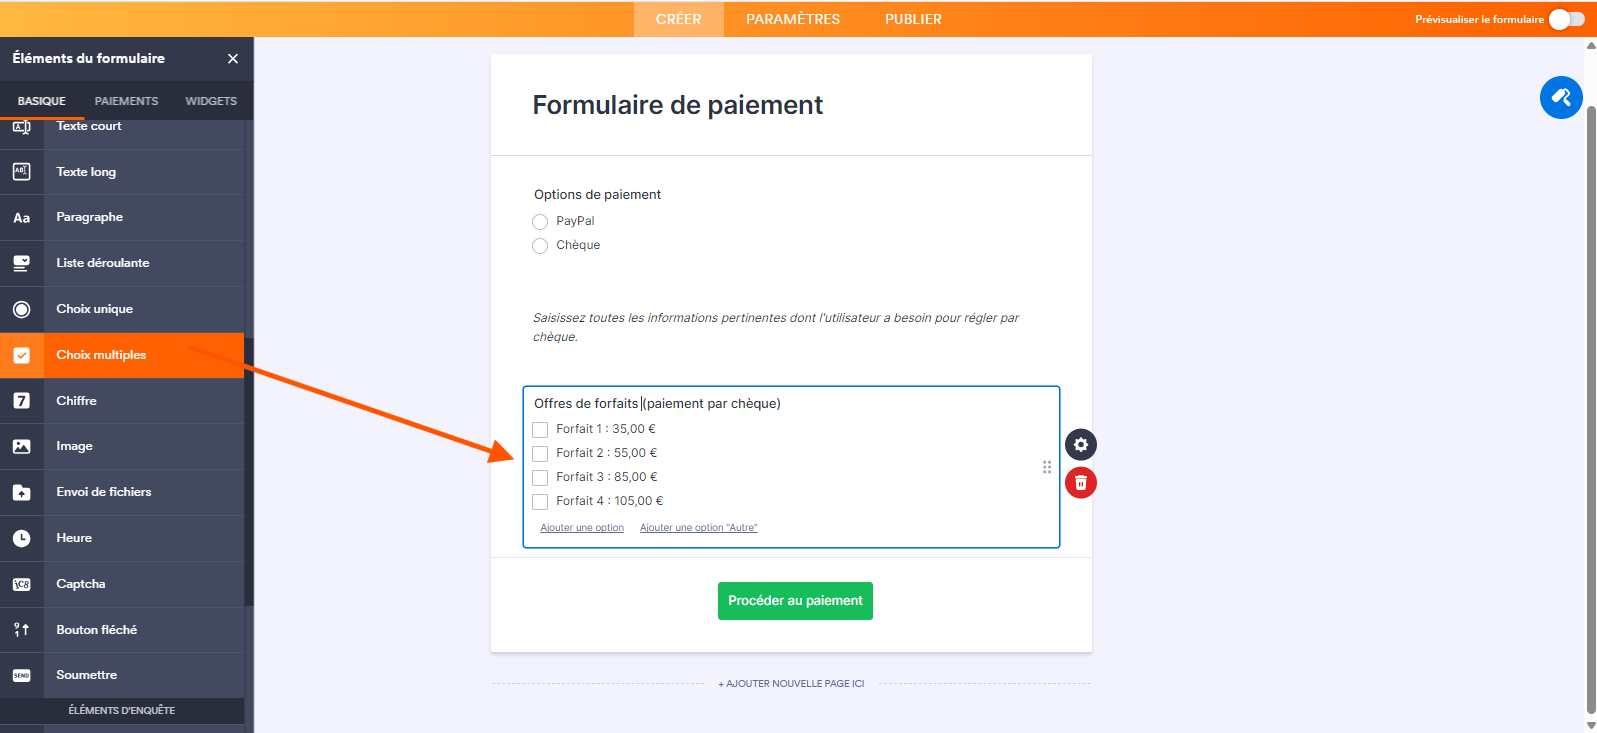Delete the selected field with trash icon
Viewport: 1597px width, 733px height.
(x=1080, y=483)
